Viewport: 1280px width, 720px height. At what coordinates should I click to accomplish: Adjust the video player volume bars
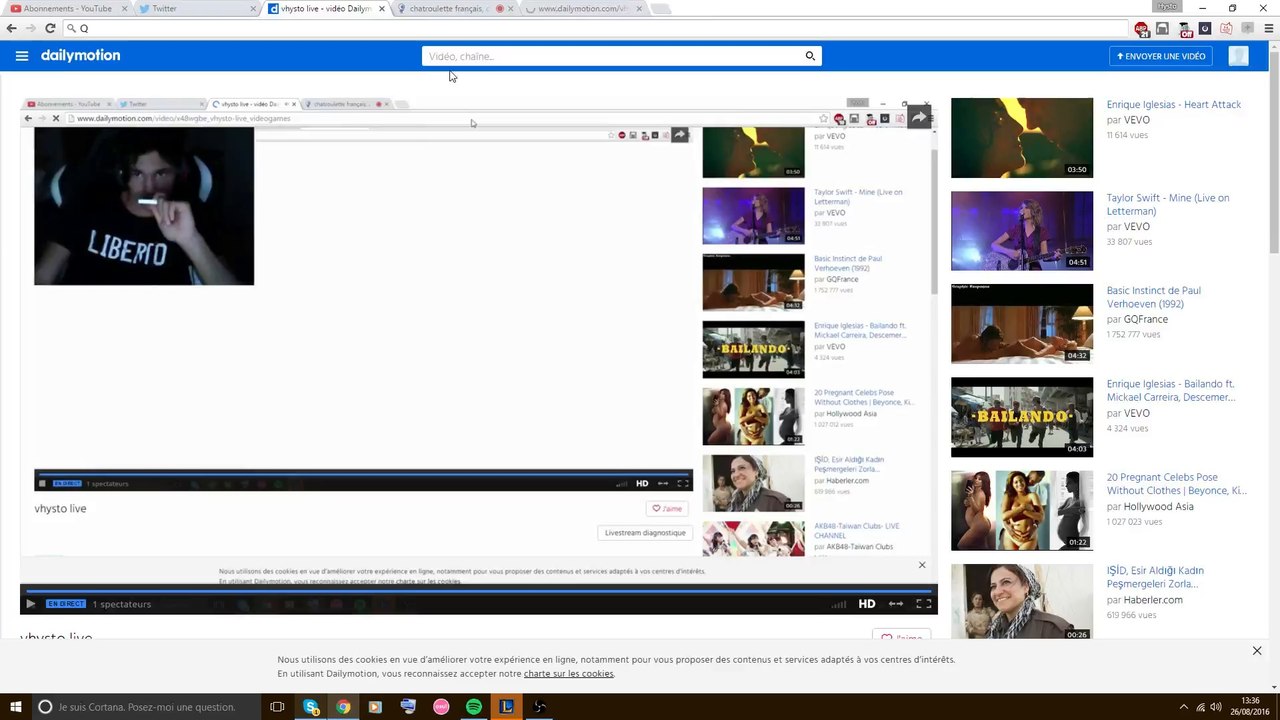coord(839,604)
